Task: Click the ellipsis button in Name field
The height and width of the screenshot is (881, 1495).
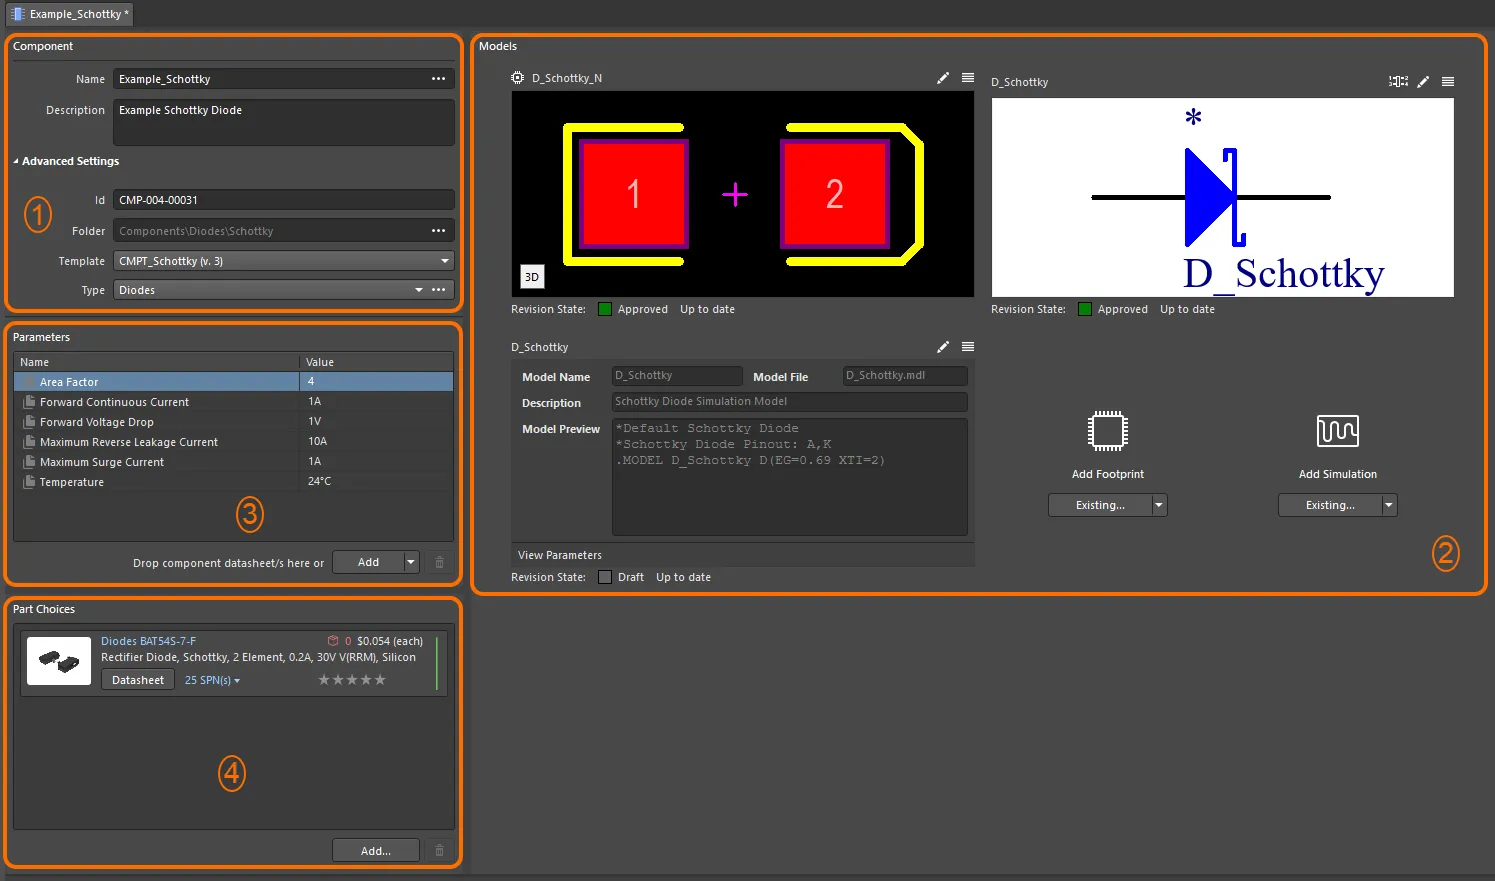Action: click(438, 79)
